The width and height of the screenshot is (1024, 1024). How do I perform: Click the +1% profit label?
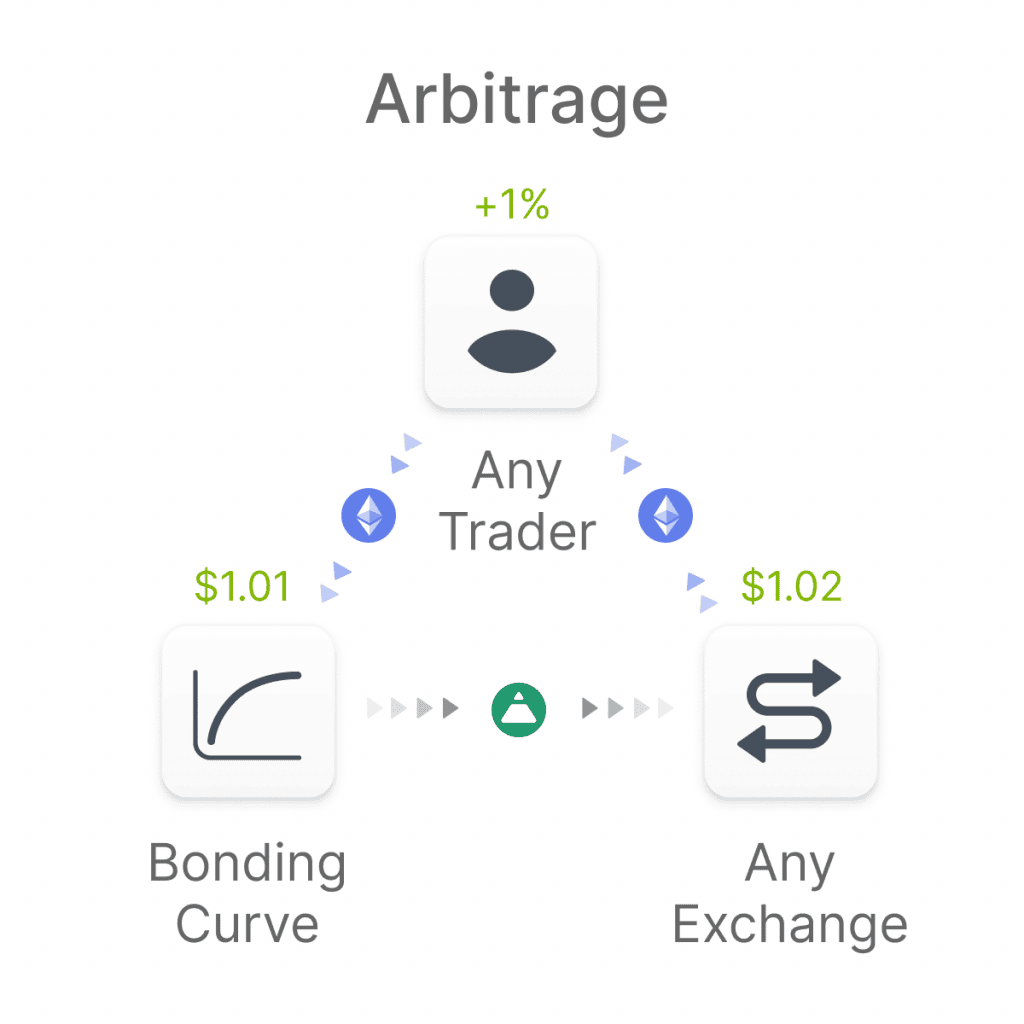pos(512,204)
